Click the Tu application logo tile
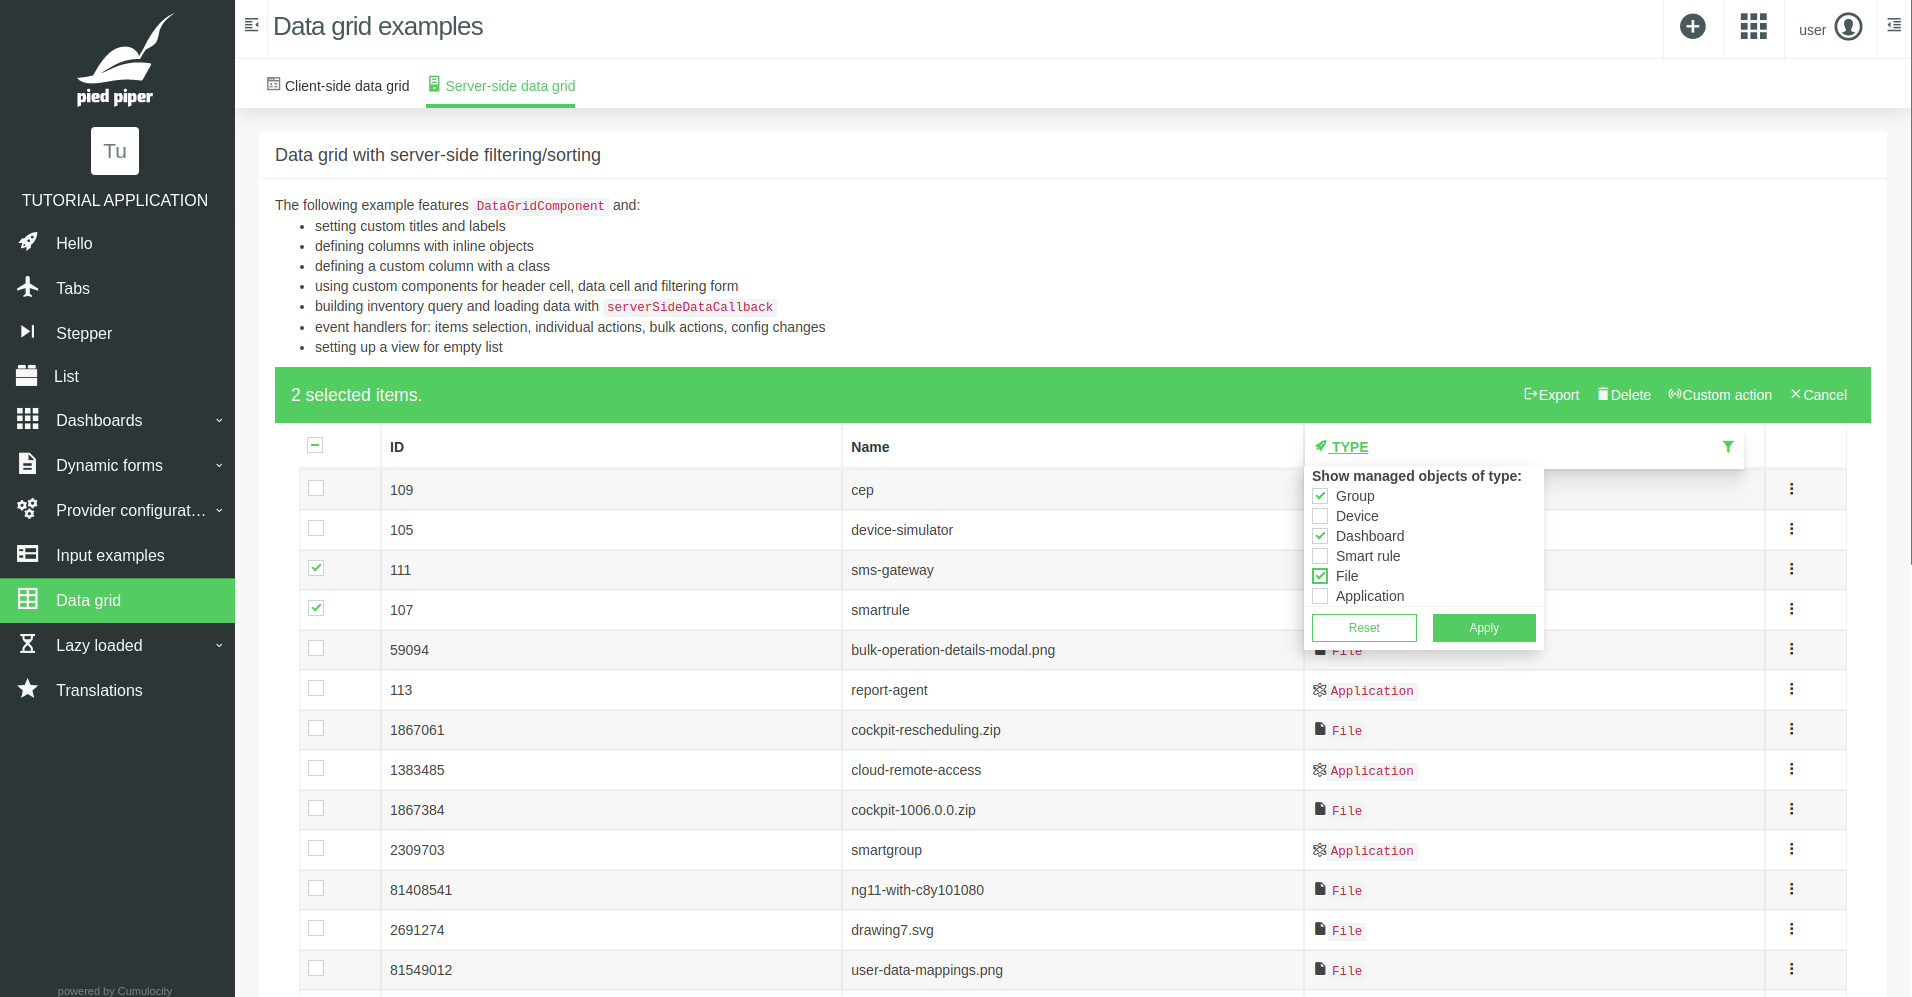This screenshot has width=1912, height=997. tap(115, 151)
